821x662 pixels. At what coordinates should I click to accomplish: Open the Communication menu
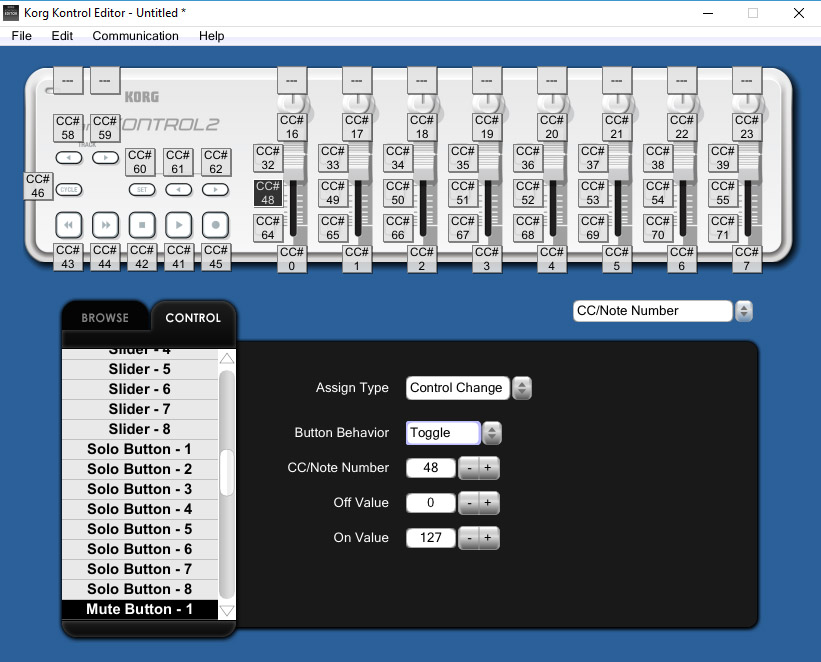coord(136,36)
